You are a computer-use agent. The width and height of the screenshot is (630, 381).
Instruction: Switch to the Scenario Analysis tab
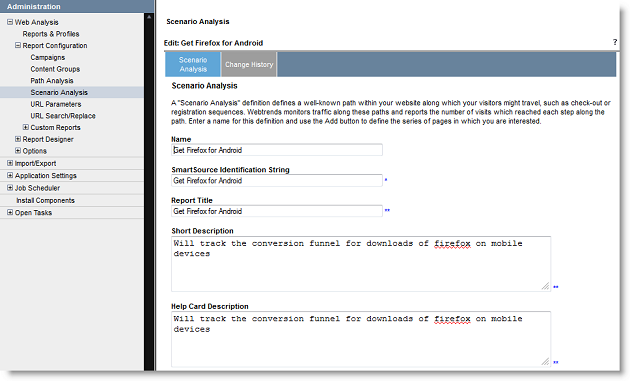click(x=193, y=64)
